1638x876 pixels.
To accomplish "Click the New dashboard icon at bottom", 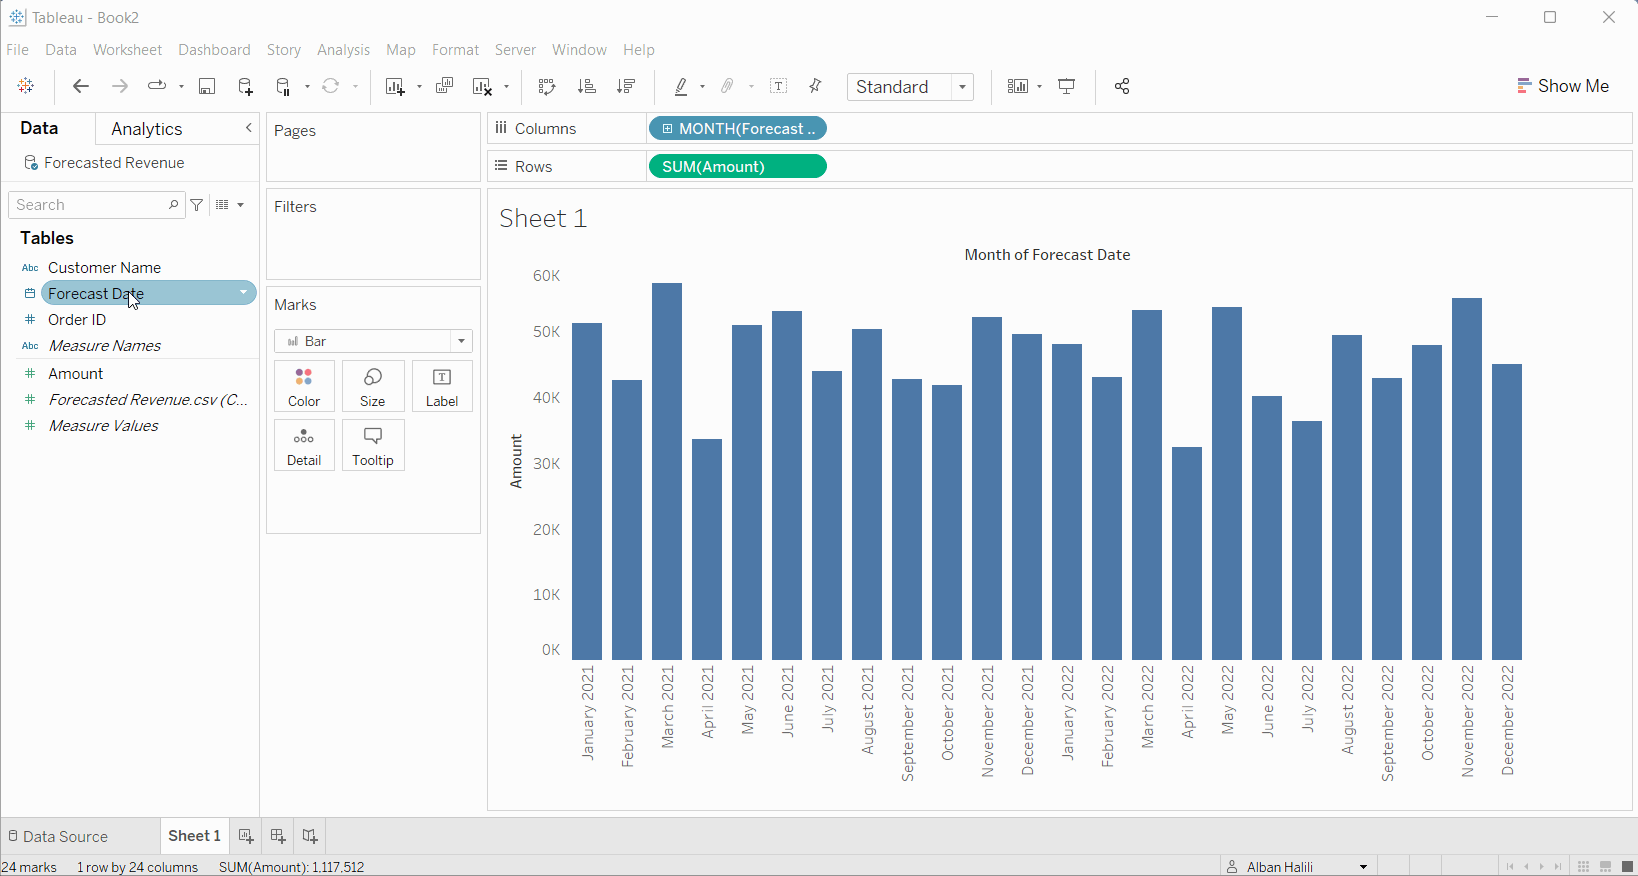I will 278,836.
